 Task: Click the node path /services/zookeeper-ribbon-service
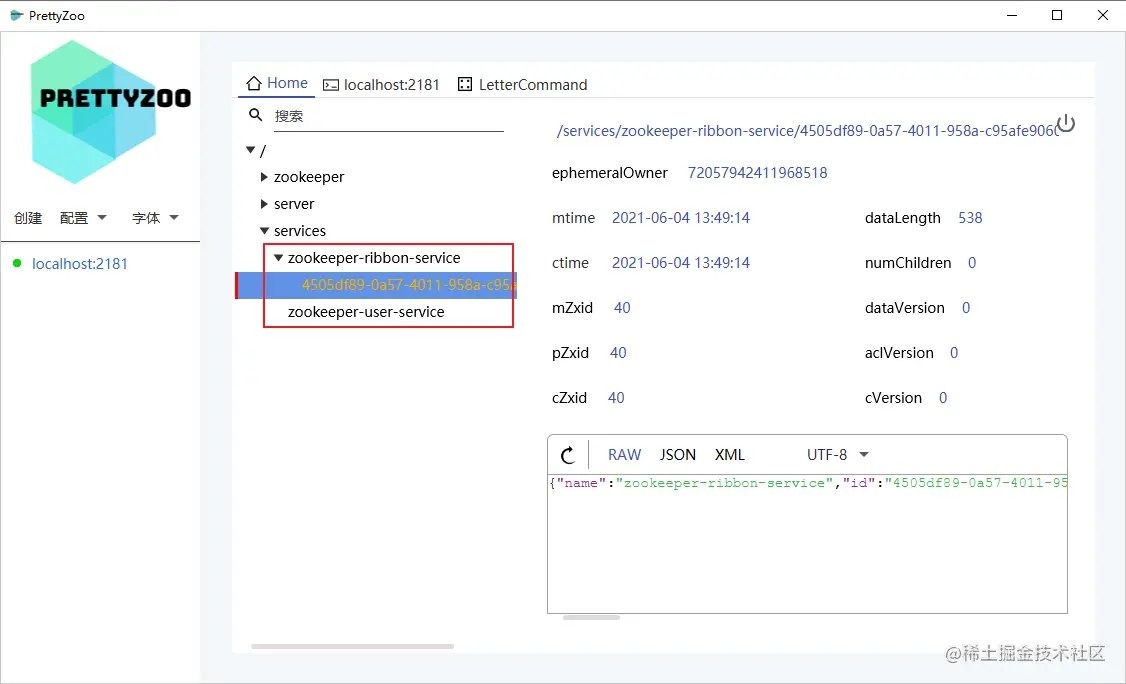click(807, 131)
